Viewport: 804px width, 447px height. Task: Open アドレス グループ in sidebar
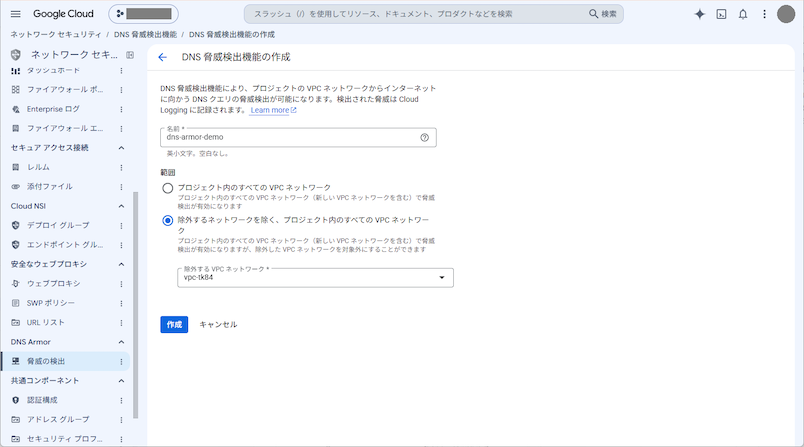[58, 420]
